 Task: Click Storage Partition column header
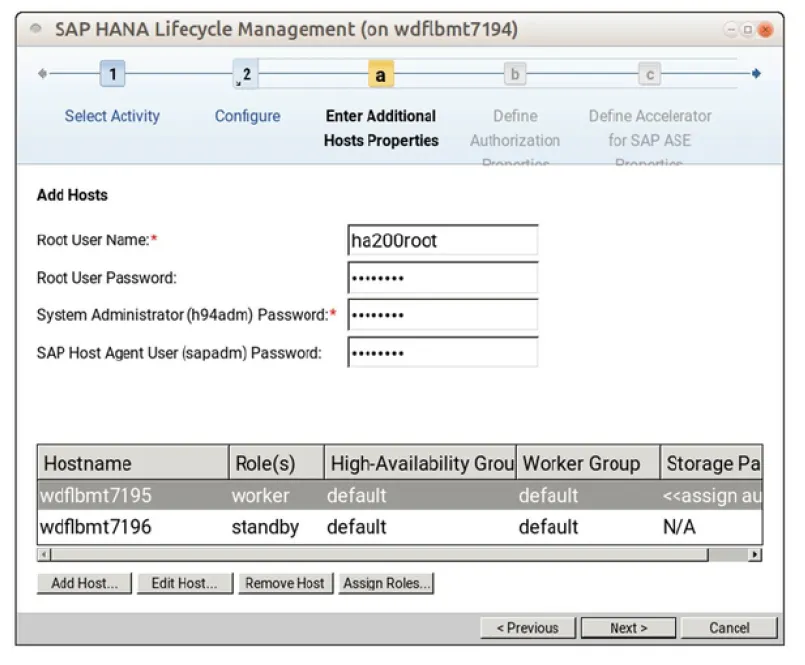click(712, 463)
